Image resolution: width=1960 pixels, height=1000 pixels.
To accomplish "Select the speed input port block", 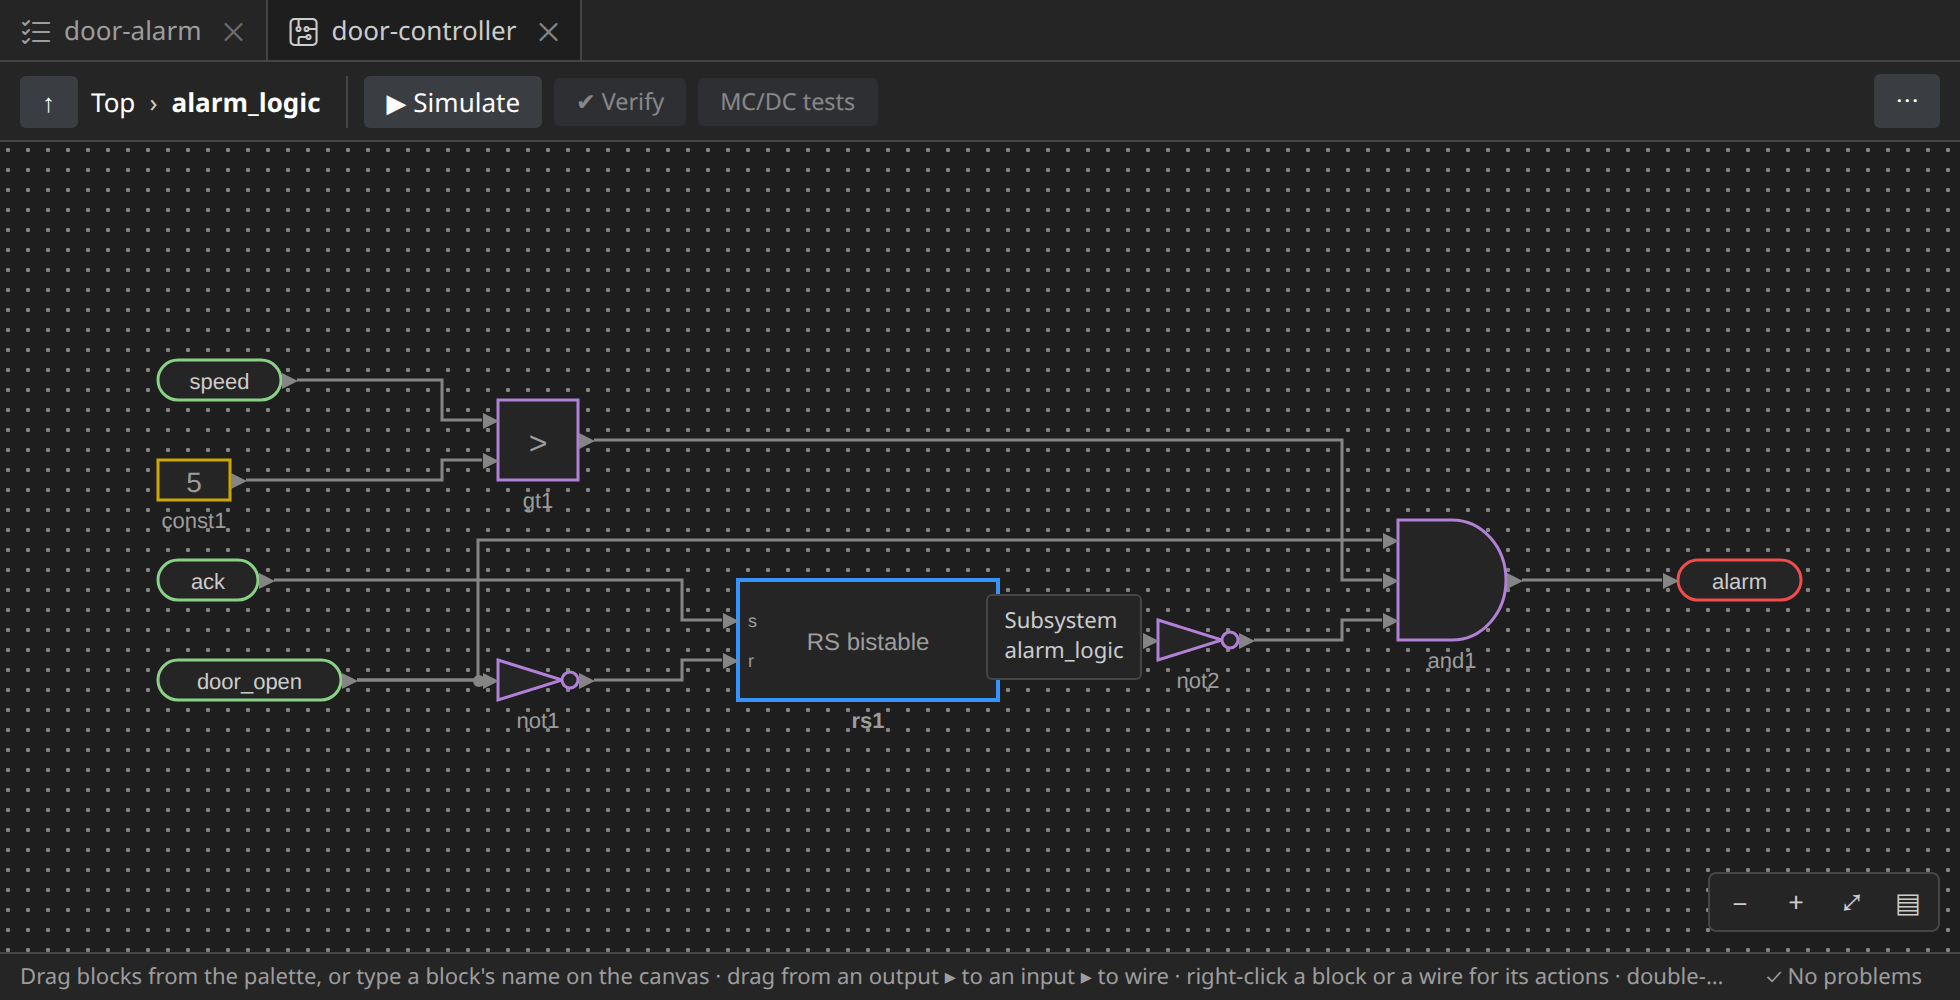I will 219,381.
